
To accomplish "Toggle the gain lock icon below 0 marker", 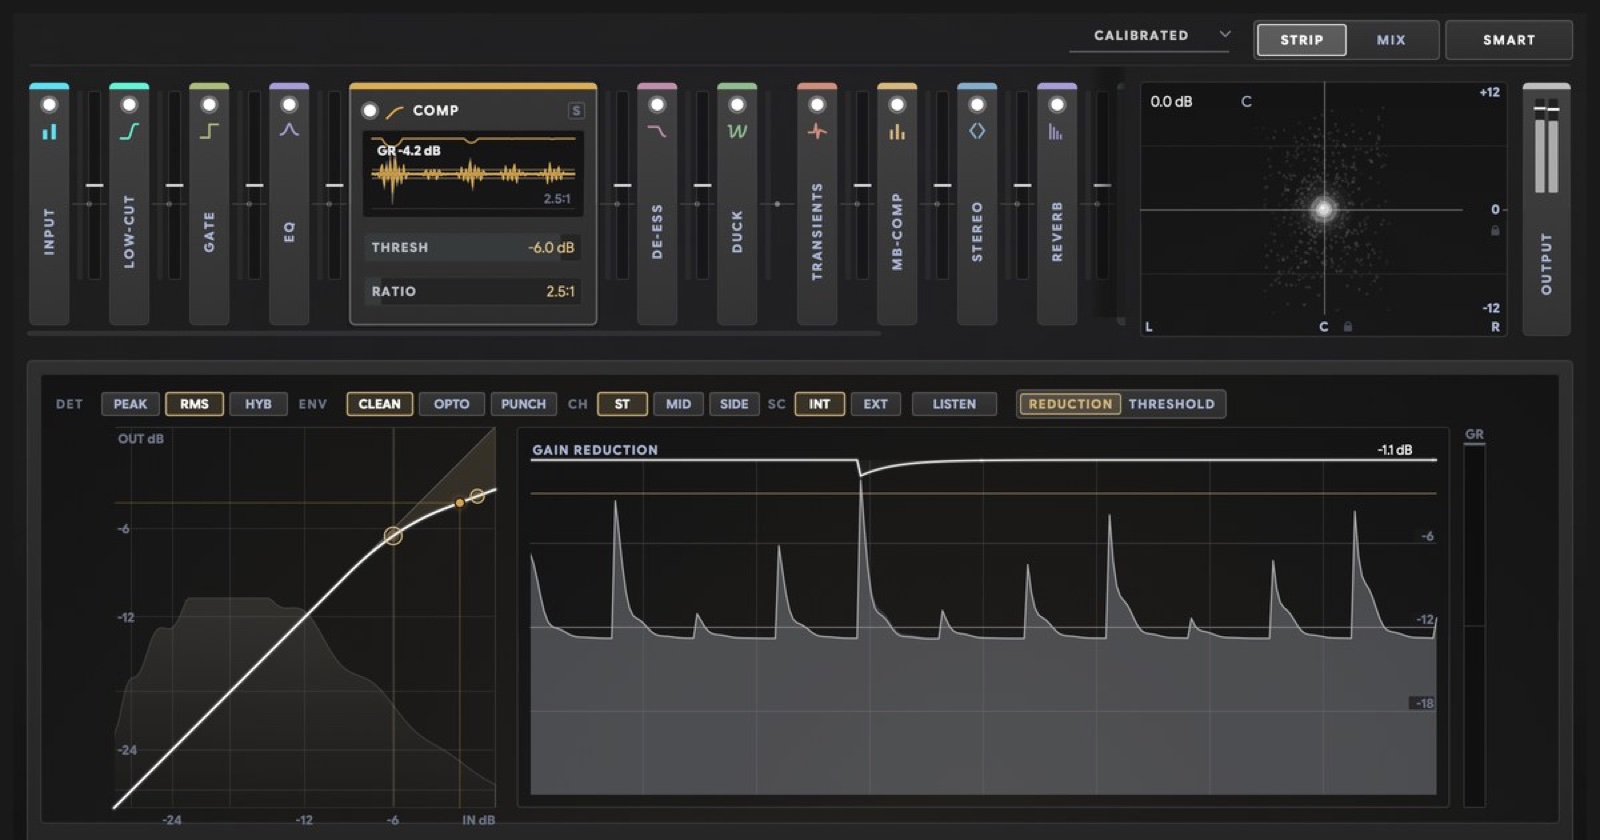I will point(1495,231).
